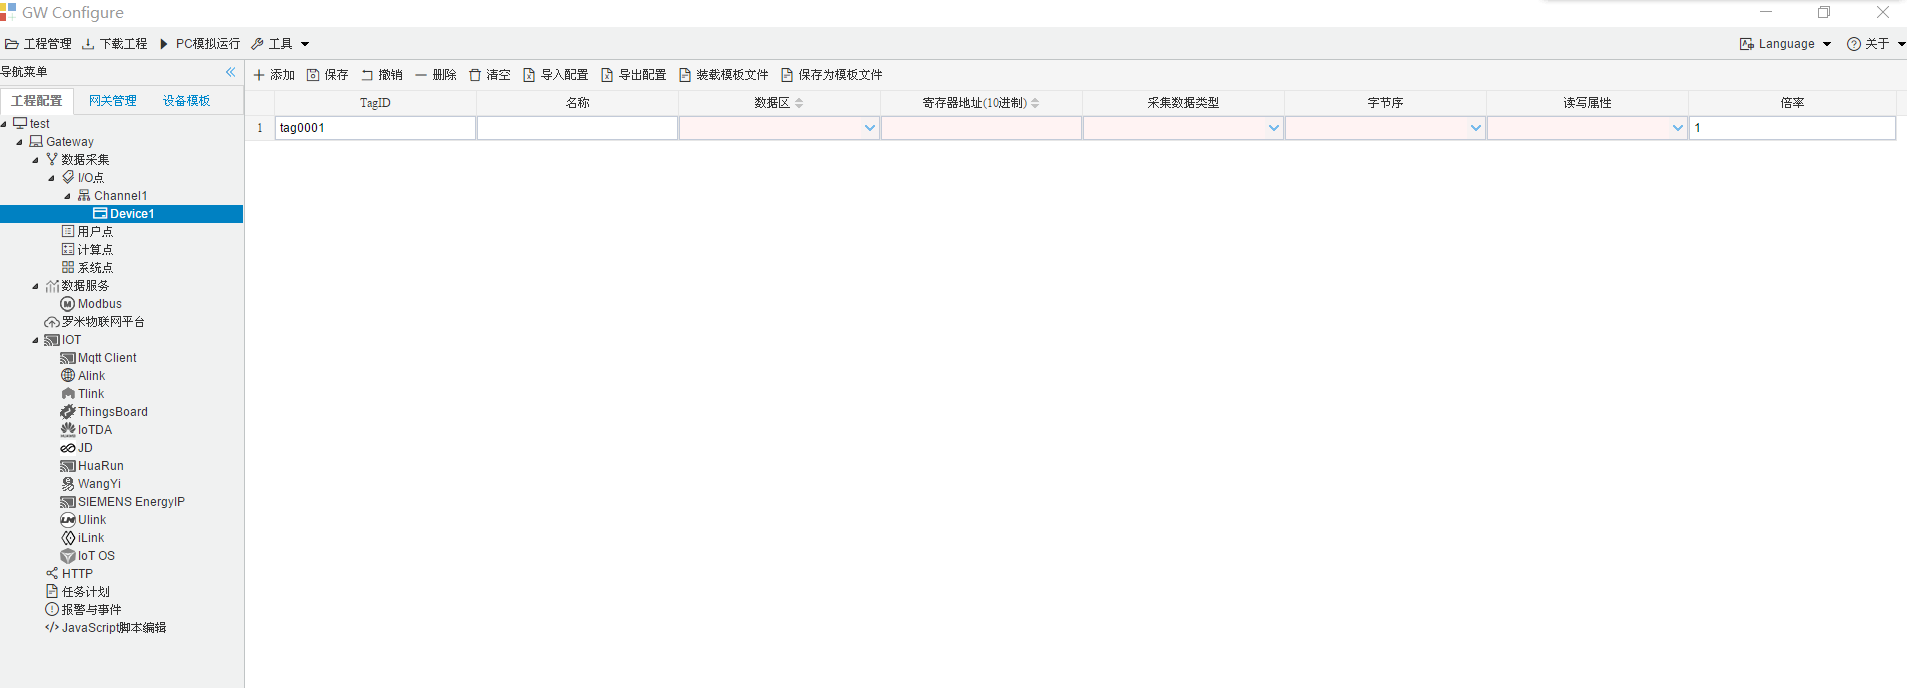This screenshot has height=688, width=1907.
Task: Click the 保存 save icon
Action: pos(313,75)
